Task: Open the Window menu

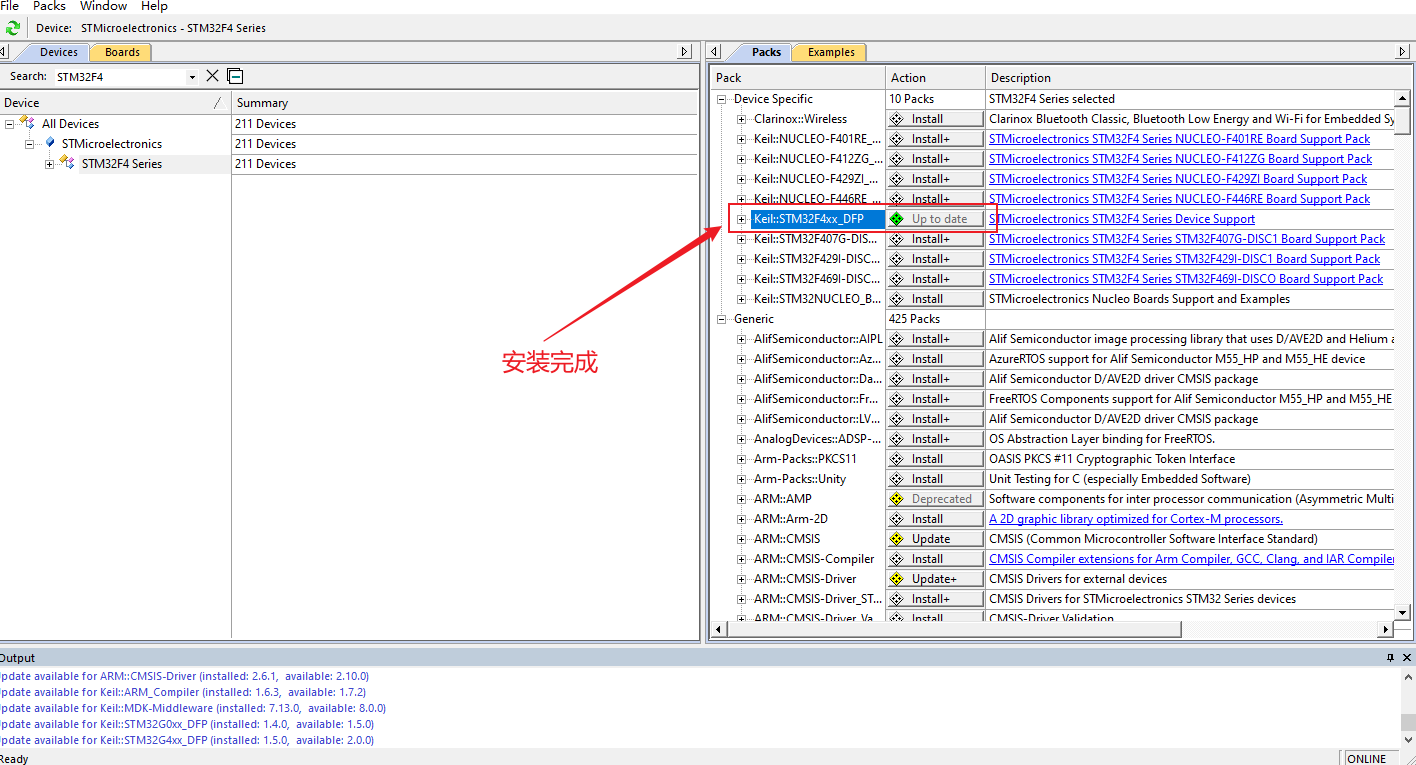Action: 103,6
